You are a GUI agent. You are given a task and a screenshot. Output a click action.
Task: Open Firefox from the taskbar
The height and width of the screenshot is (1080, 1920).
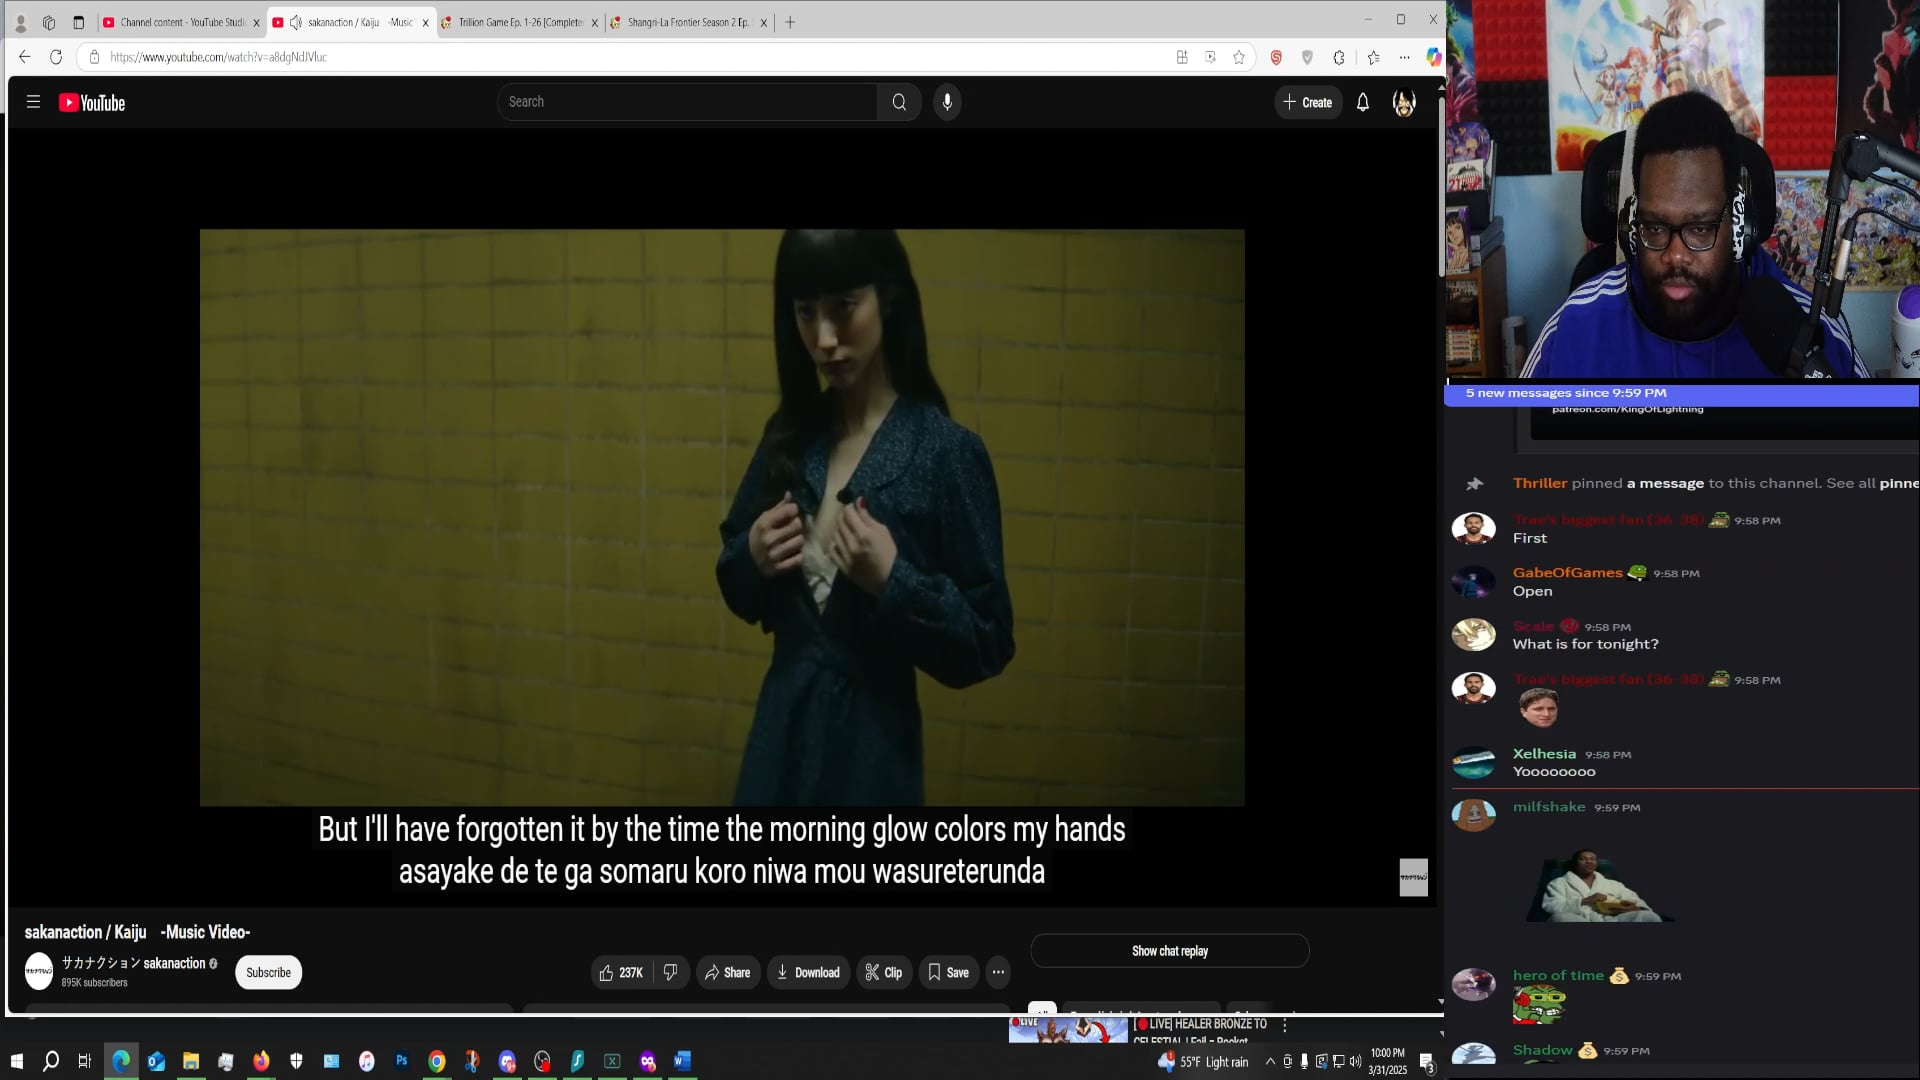[x=261, y=1061]
